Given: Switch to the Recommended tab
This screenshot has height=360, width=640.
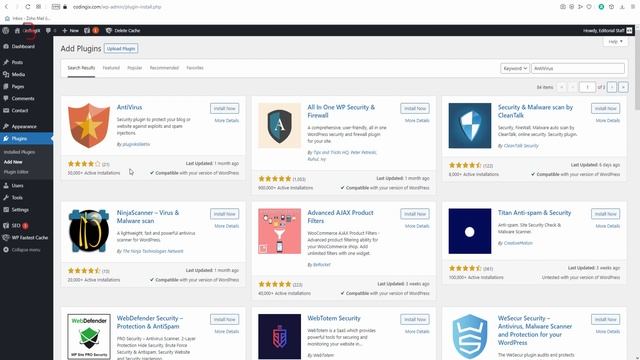Looking at the screenshot, I should [x=164, y=68].
